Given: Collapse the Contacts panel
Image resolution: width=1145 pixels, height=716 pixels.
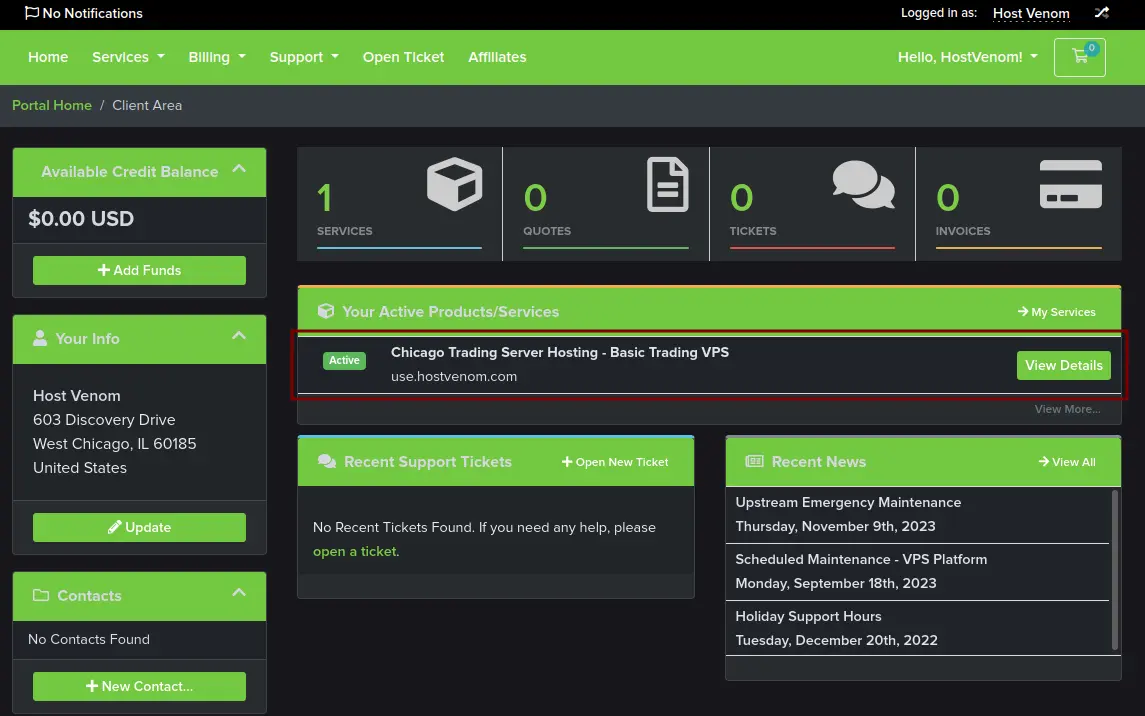Looking at the screenshot, I should (239, 593).
